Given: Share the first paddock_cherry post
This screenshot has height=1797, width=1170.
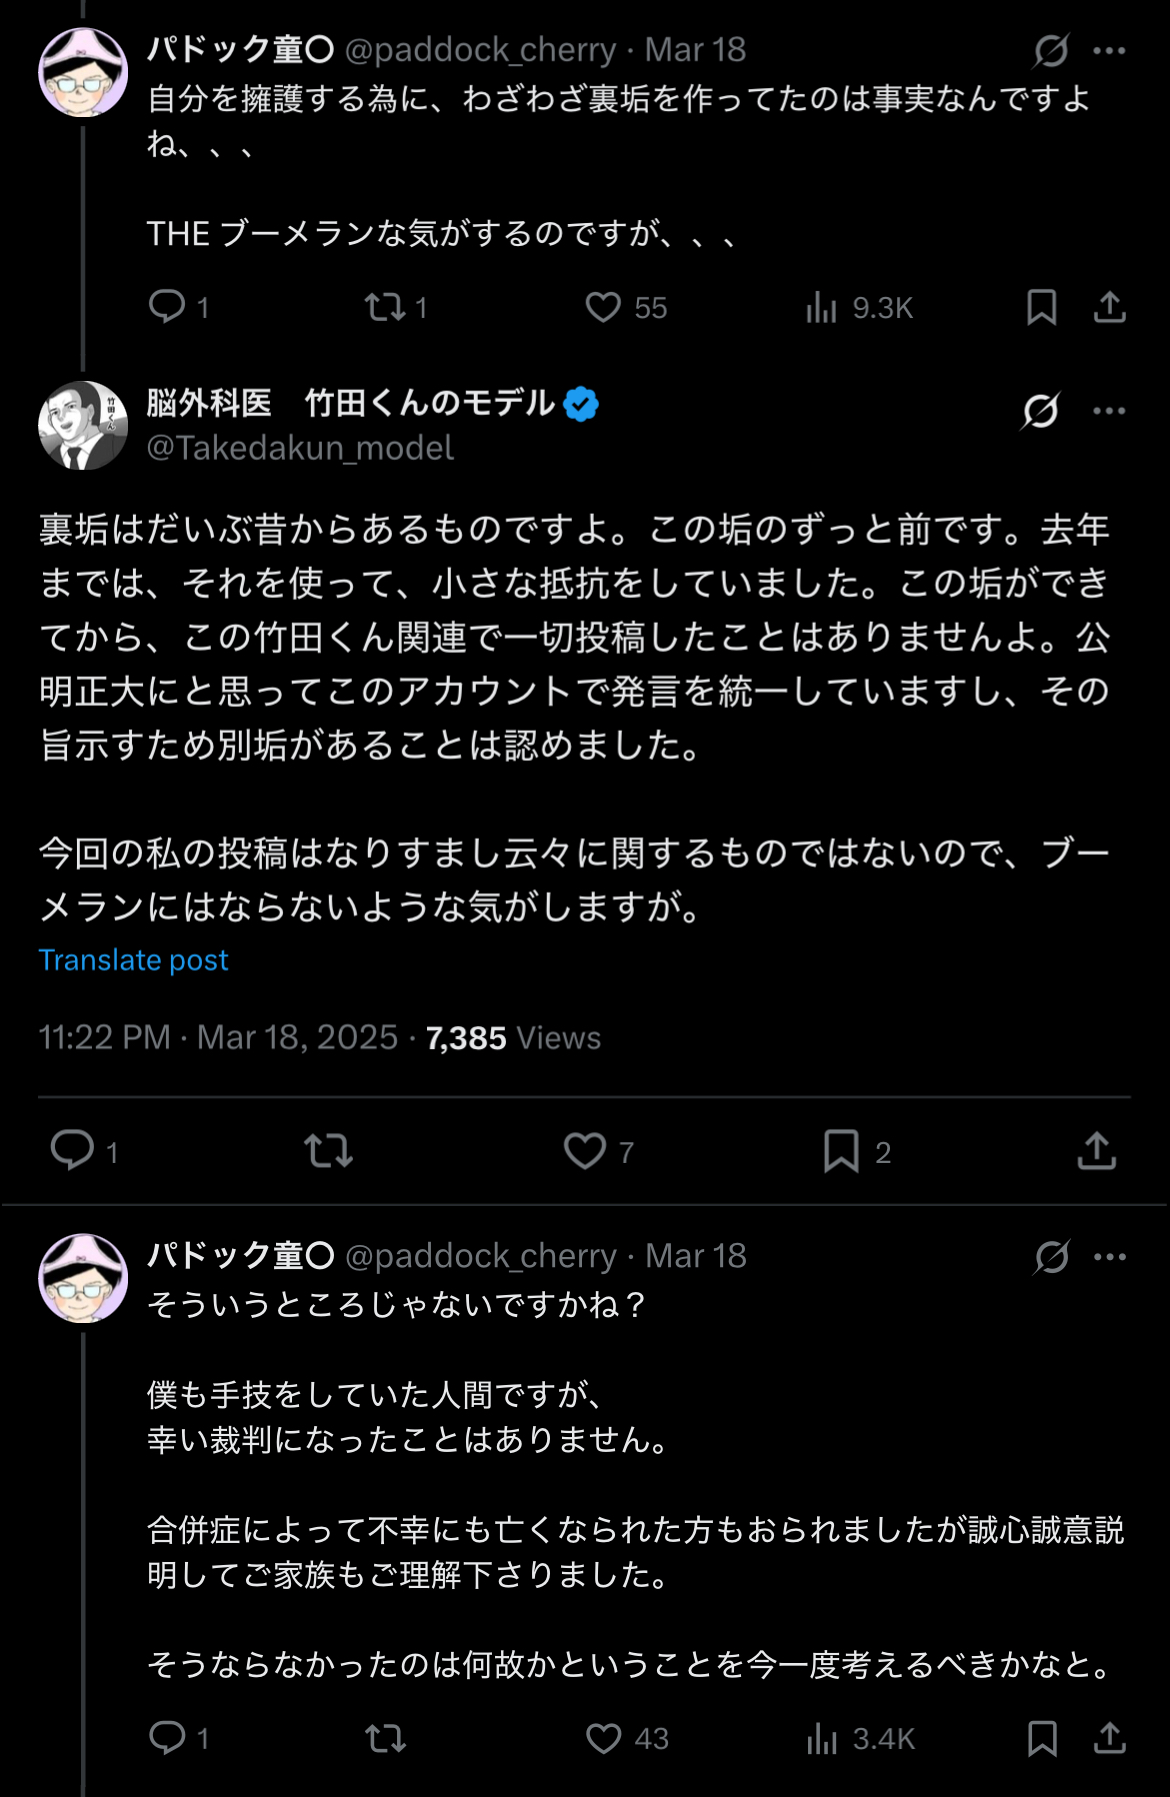Looking at the screenshot, I should (1109, 307).
